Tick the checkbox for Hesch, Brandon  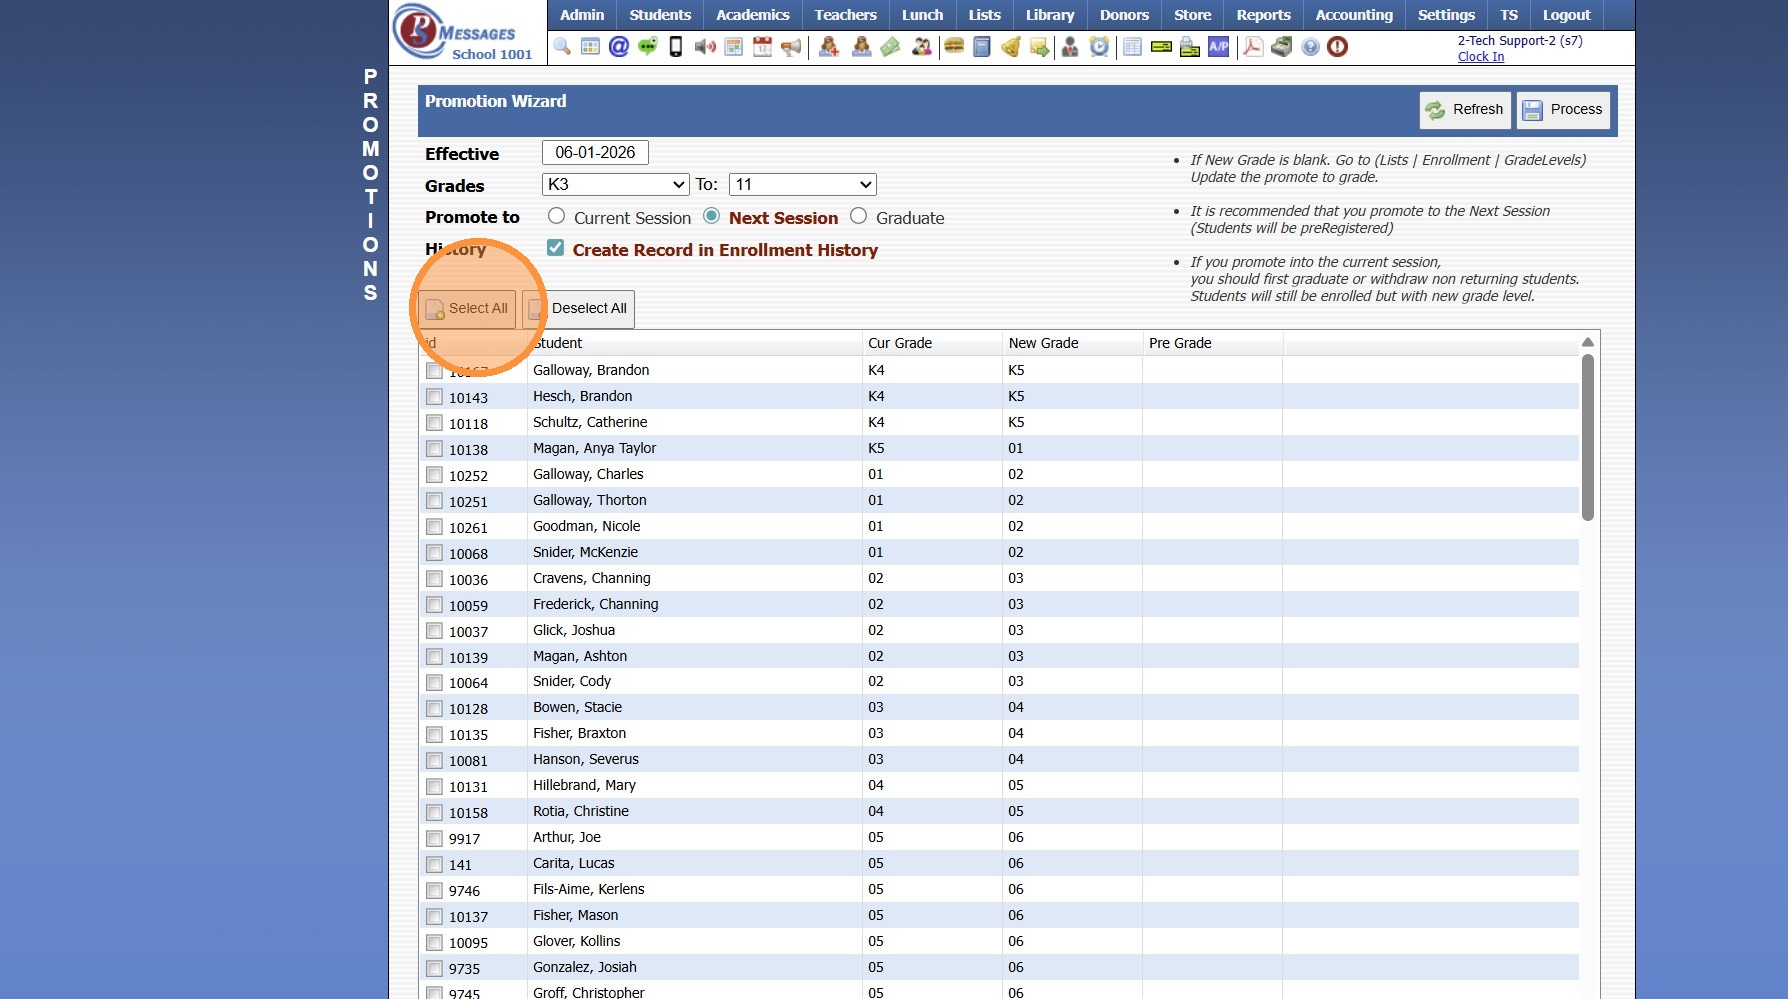pyautogui.click(x=435, y=397)
